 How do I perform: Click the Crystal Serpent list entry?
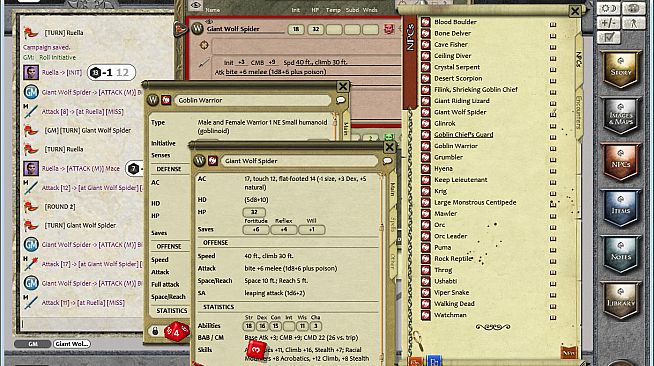coord(457,67)
